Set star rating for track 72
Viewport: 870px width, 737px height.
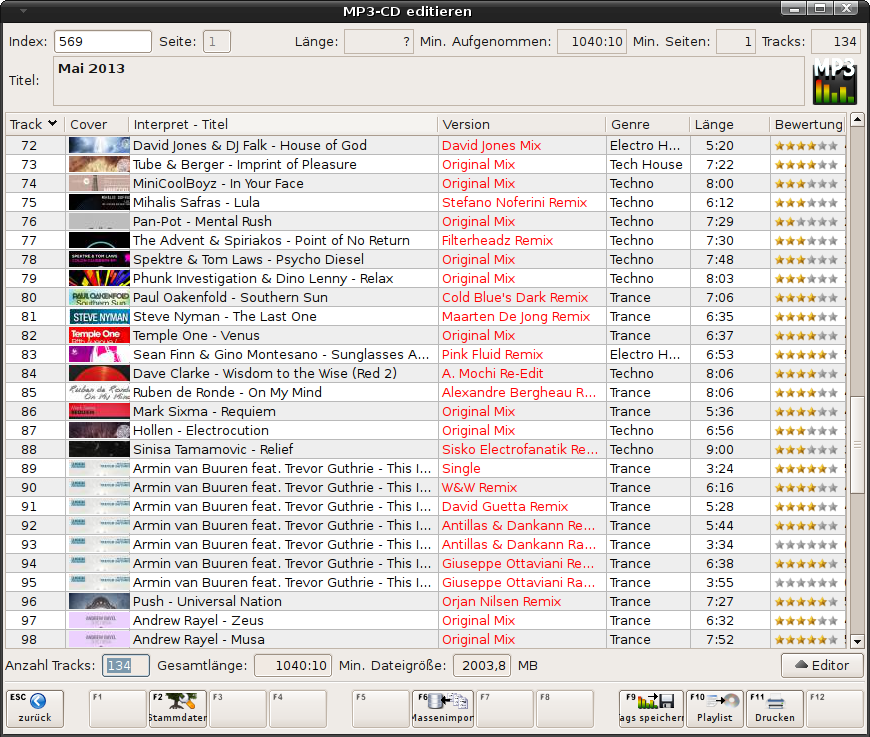806,146
